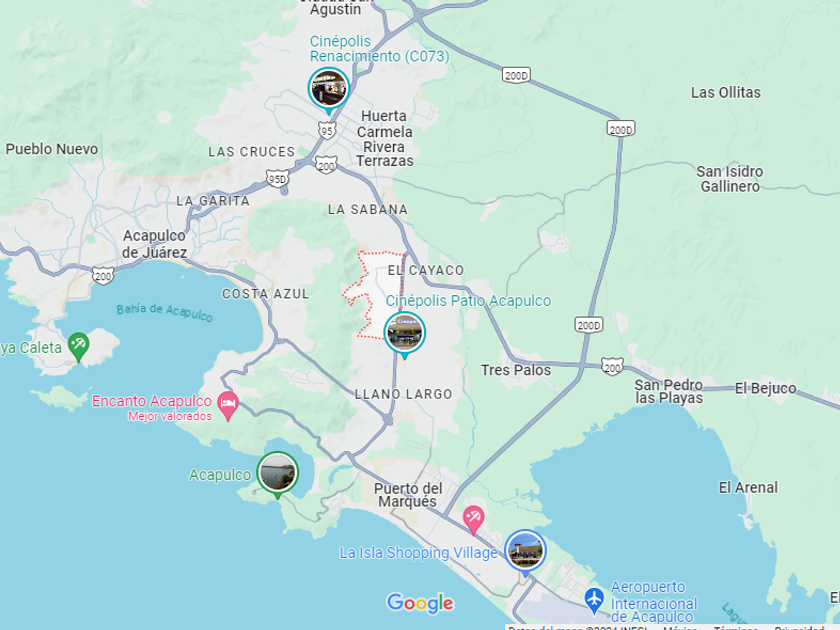This screenshot has width=840, height=630.
Task: Open the Google logo link
Action: point(421,603)
